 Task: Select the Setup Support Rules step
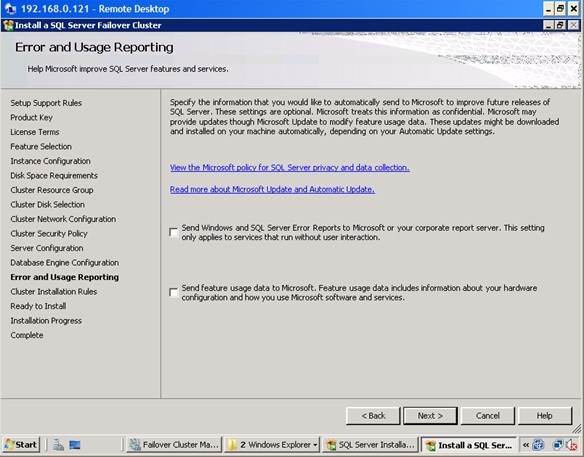(46, 103)
